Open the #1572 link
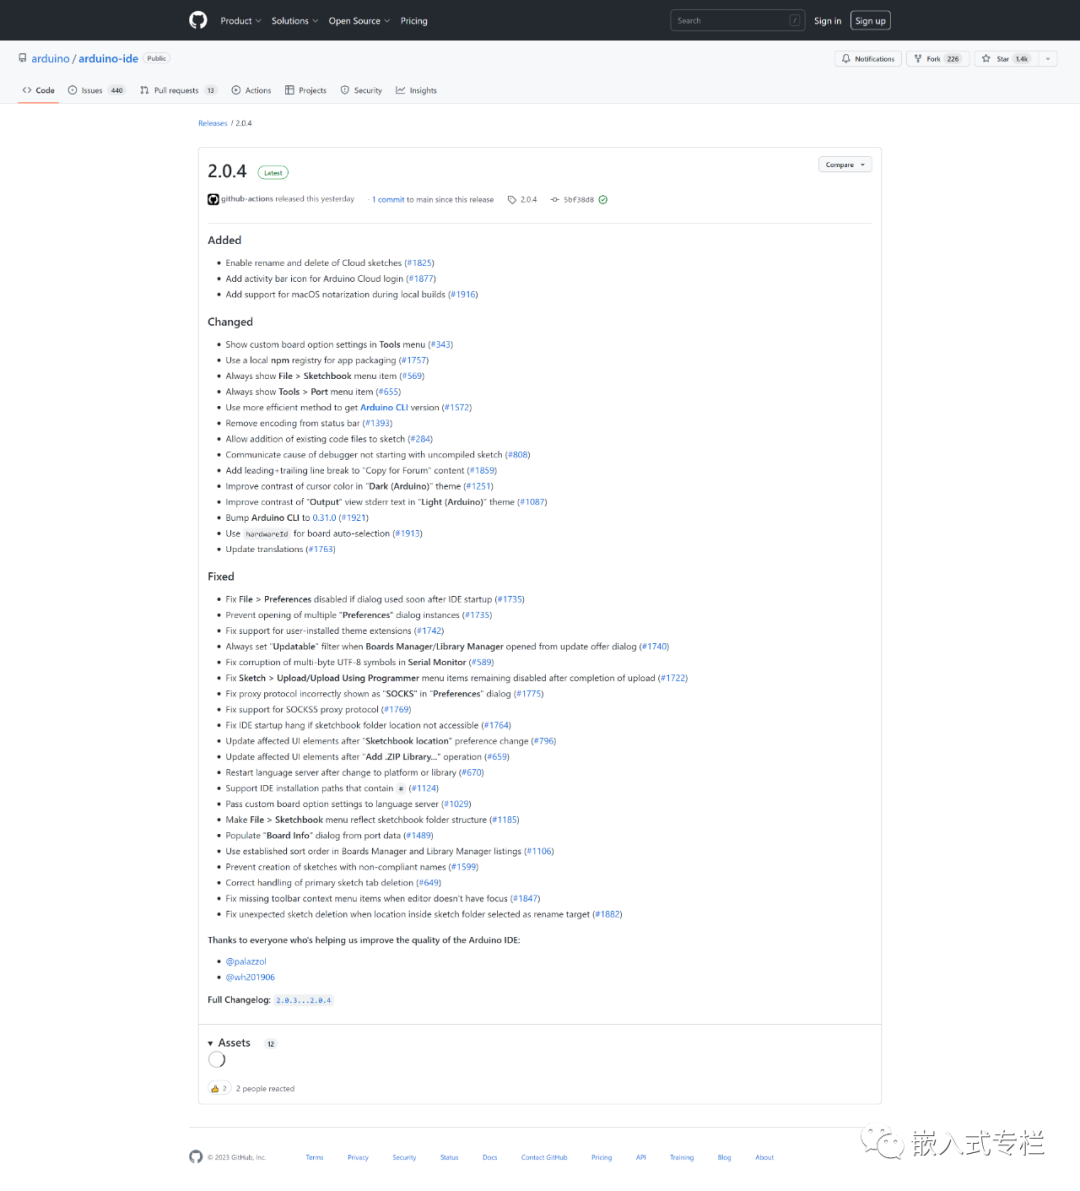This screenshot has width=1080, height=1191. click(457, 408)
